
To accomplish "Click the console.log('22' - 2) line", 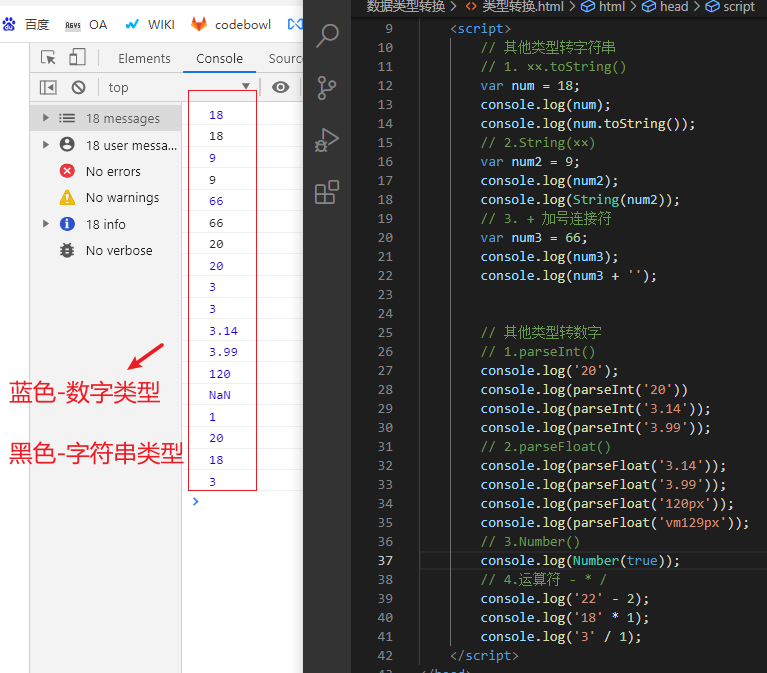I will (x=564, y=599).
